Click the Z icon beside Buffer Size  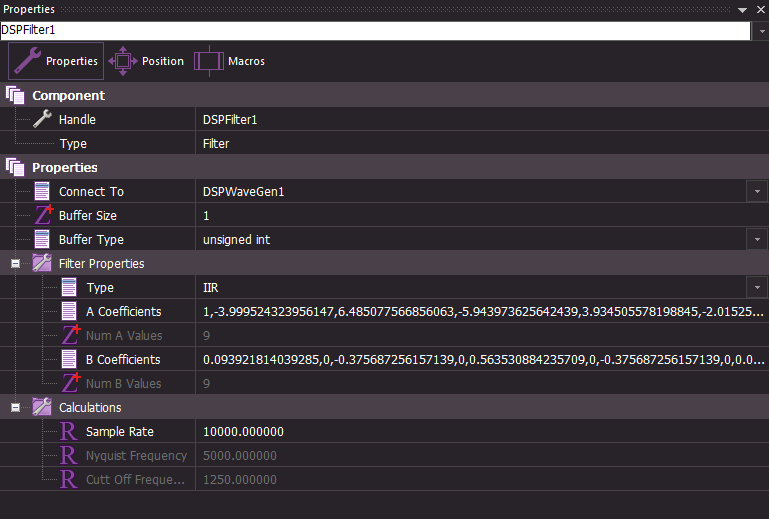(42, 215)
